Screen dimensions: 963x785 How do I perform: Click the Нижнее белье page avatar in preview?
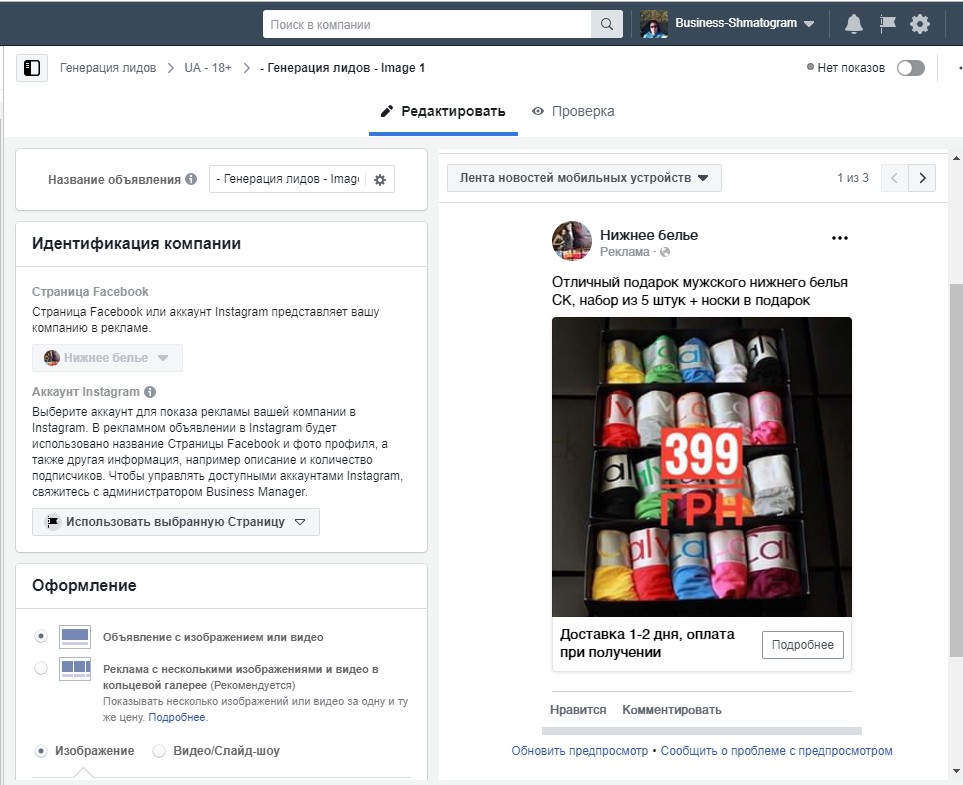(x=572, y=241)
